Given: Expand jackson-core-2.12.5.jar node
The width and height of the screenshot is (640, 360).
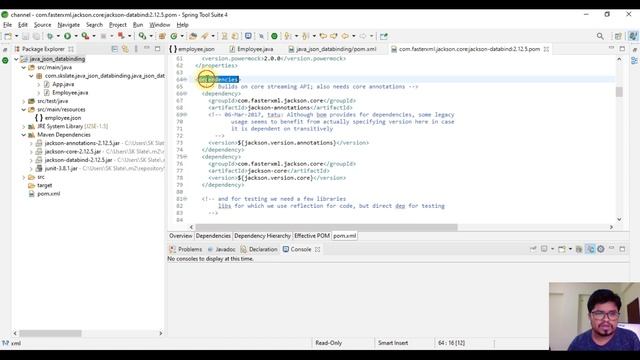Looking at the screenshot, I should point(31,151).
